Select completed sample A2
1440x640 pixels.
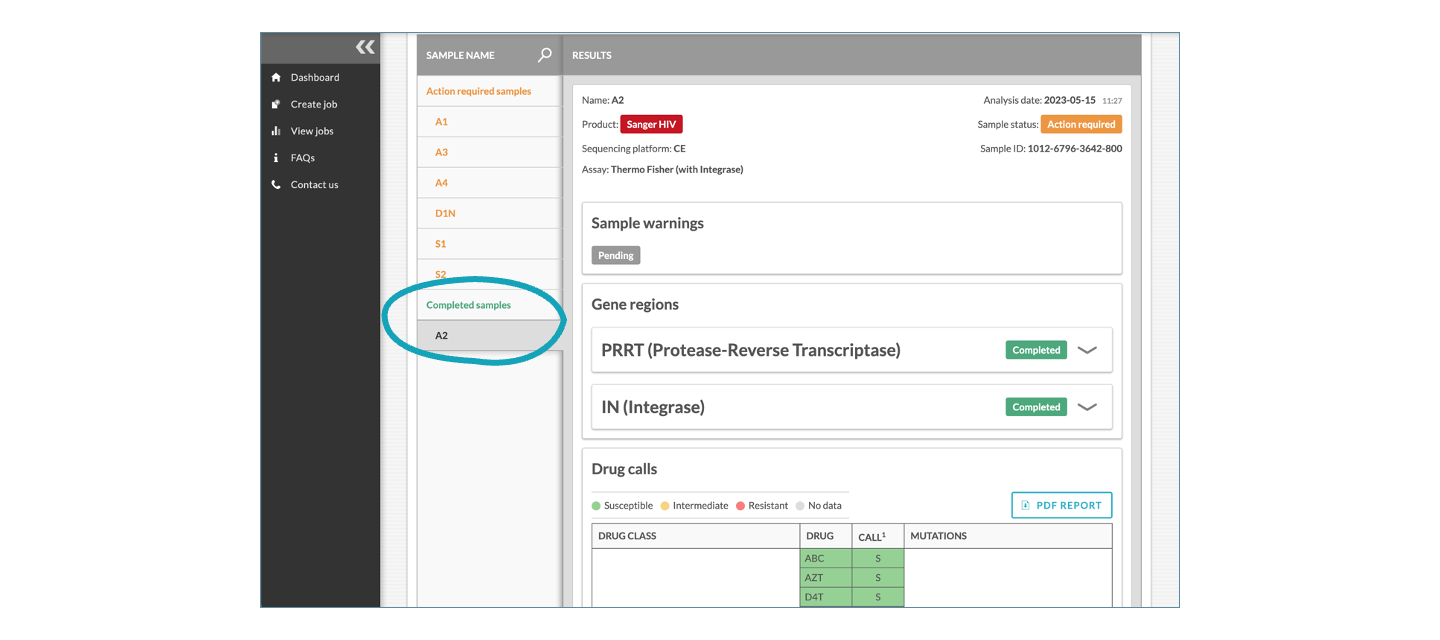tap(488, 336)
